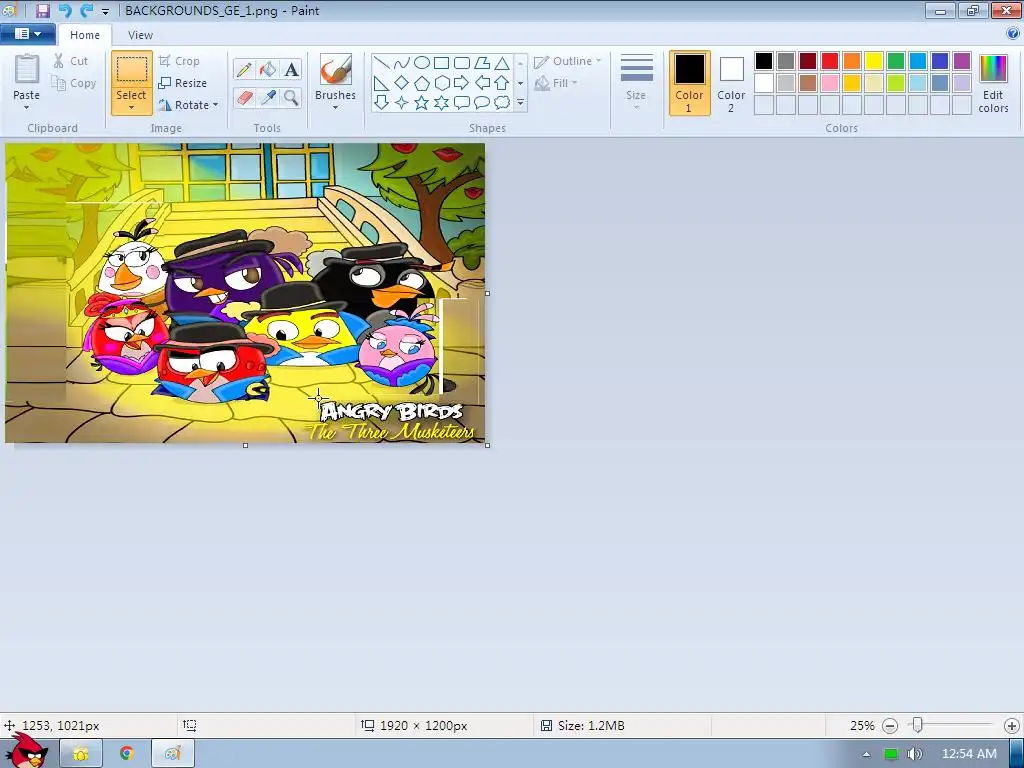Screen dimensions: 1024x768
Task: Pick the purple color swatch
Action: (962, 61)
